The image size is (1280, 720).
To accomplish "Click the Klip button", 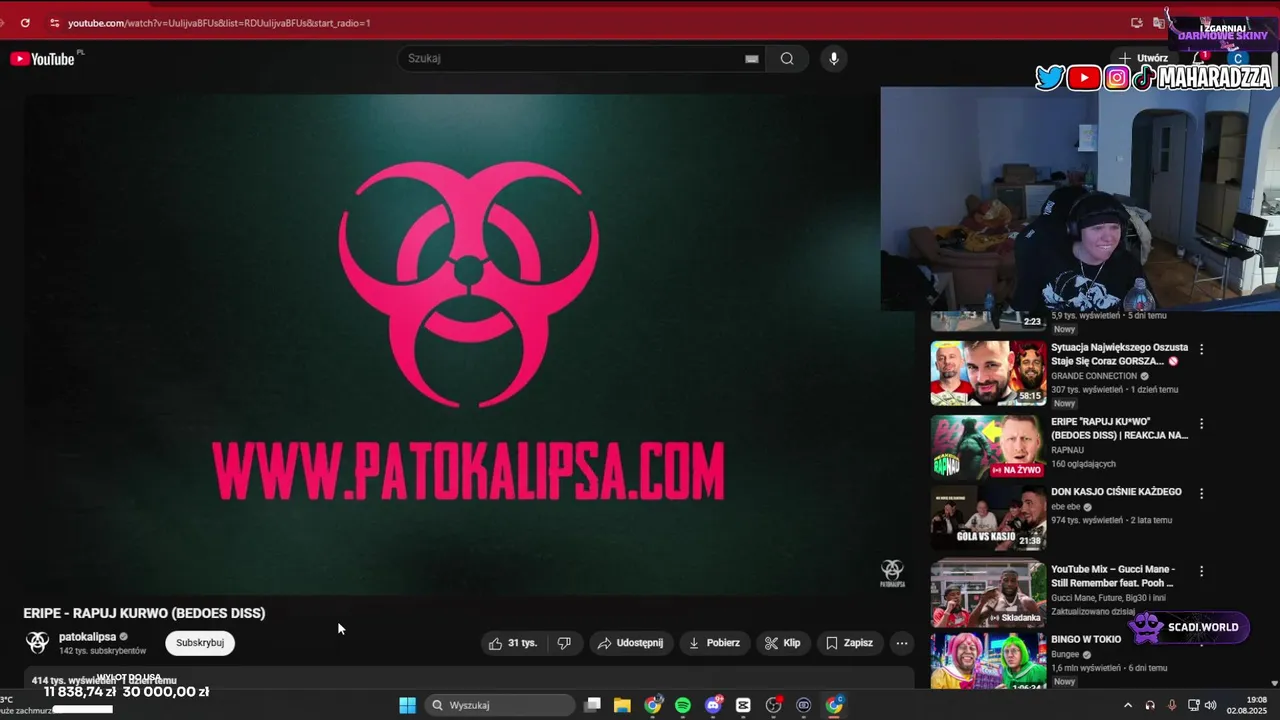I will point(783,643).
